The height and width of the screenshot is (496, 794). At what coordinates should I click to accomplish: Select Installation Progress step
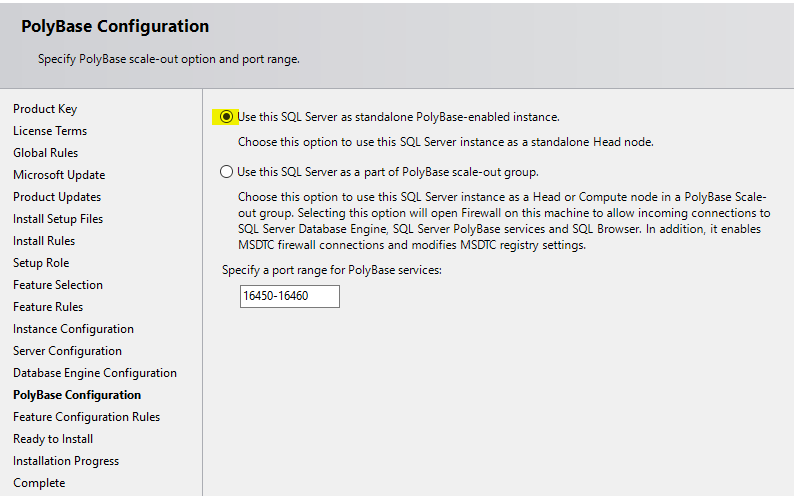[66, 461]
